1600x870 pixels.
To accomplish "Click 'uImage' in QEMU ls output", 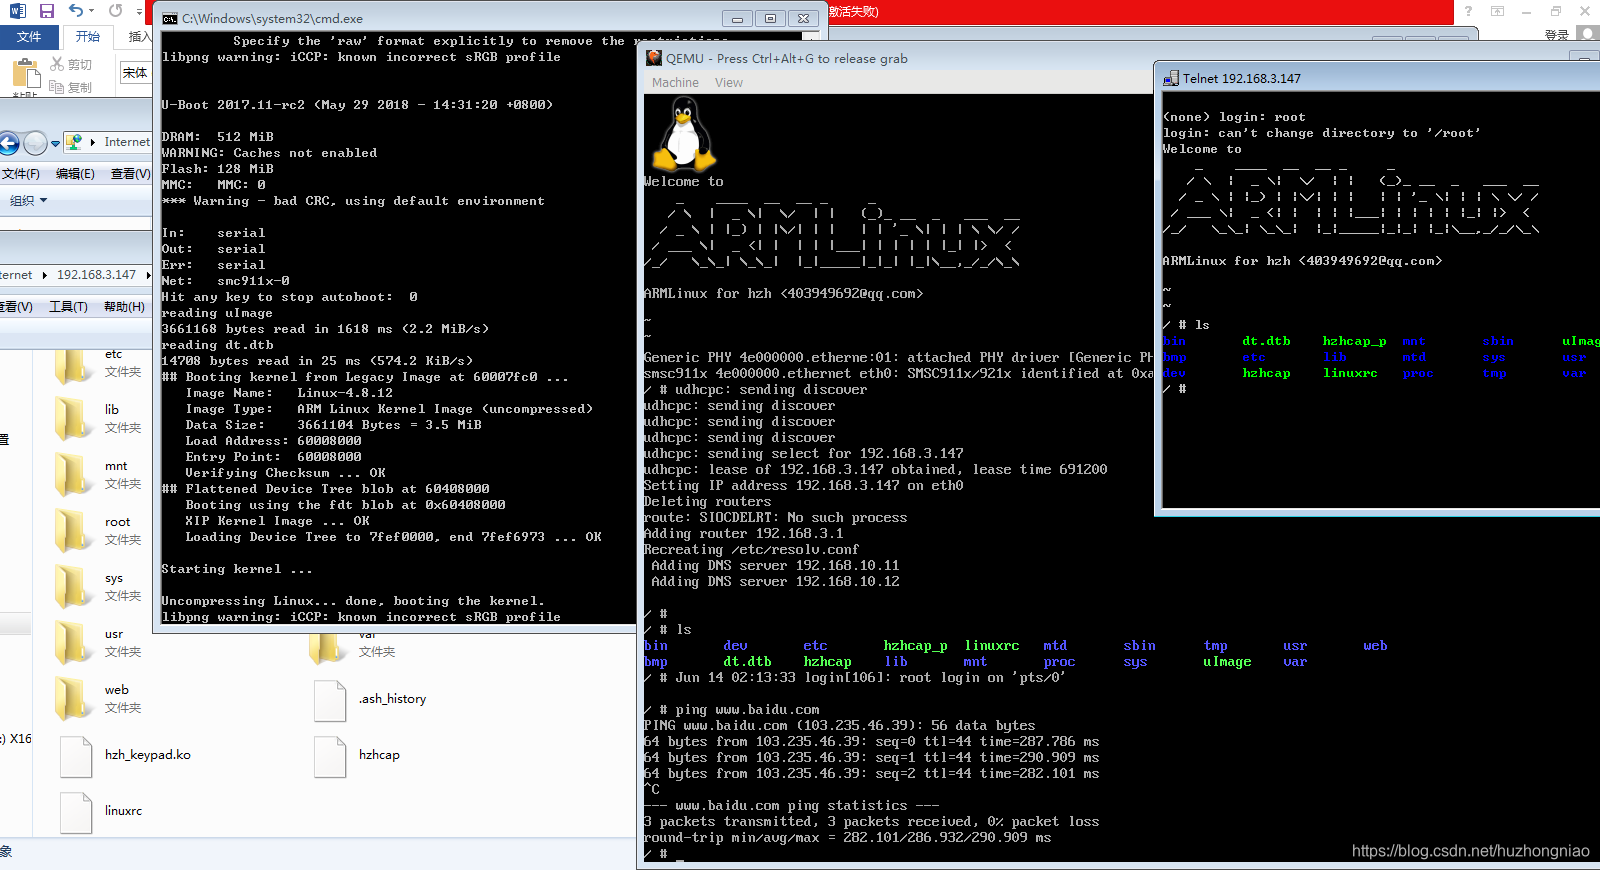I will (x=1227, y=662).
